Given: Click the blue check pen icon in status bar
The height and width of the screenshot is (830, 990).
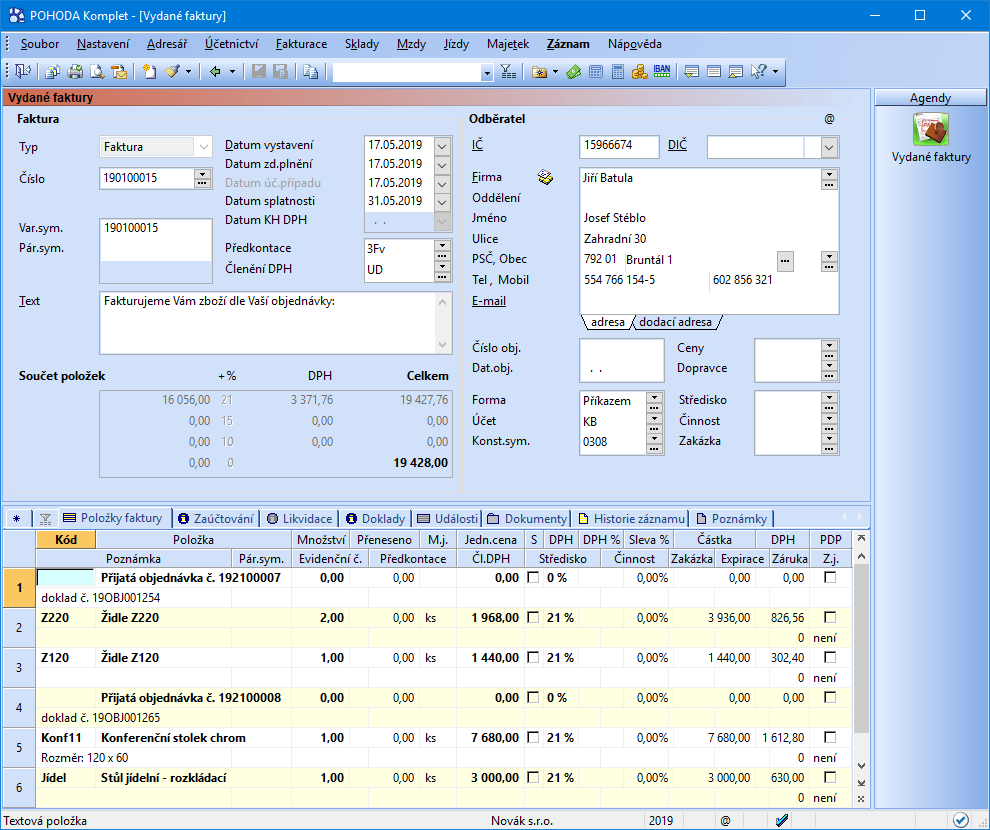Looking at the screenshot, I should tap(782, 820).
